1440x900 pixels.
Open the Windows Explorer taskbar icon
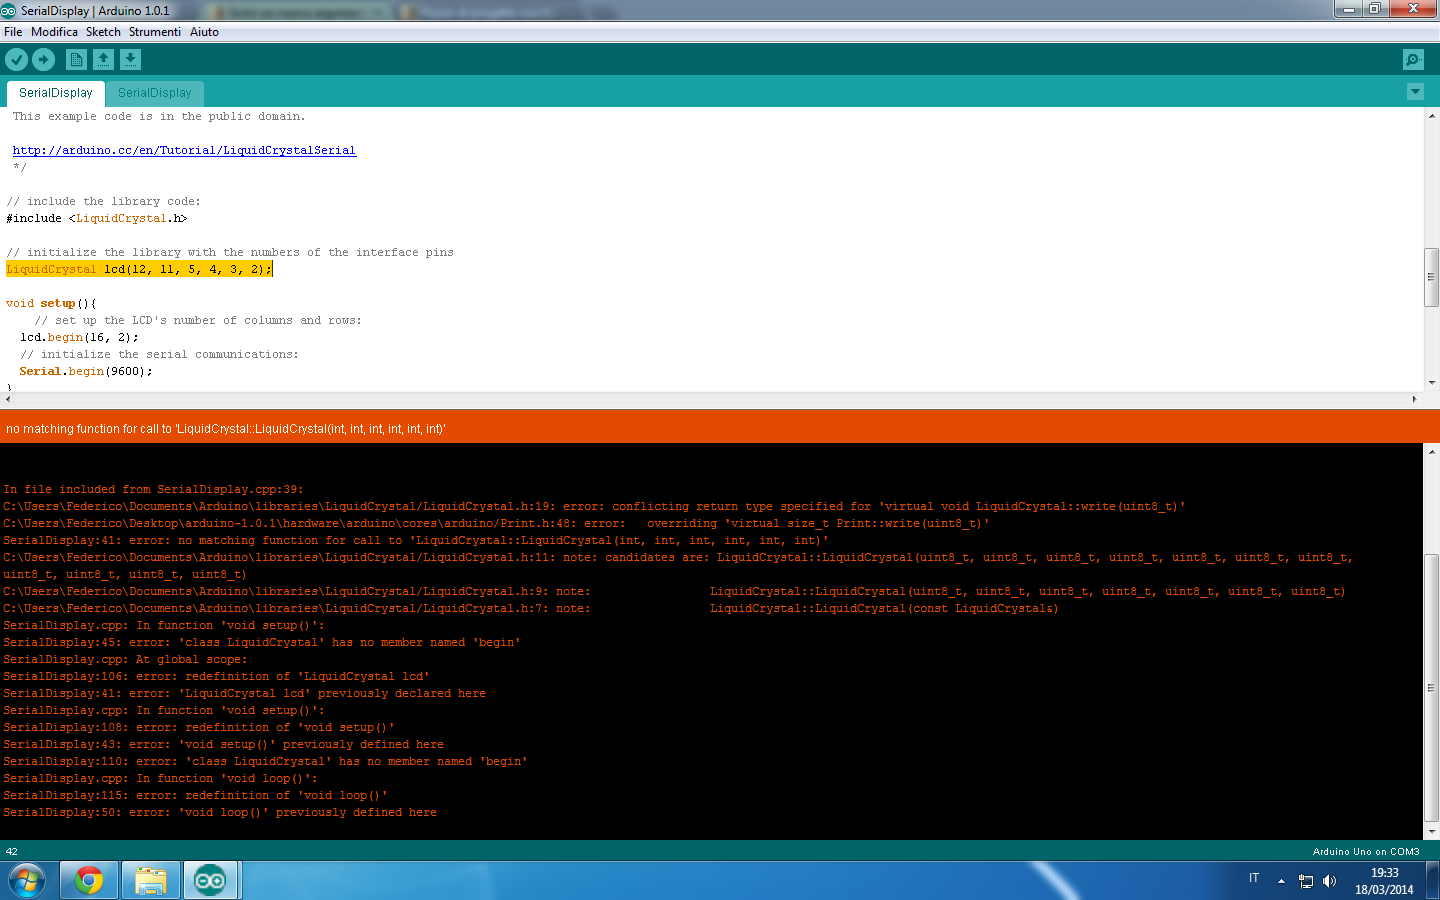[x=151, y=880]
